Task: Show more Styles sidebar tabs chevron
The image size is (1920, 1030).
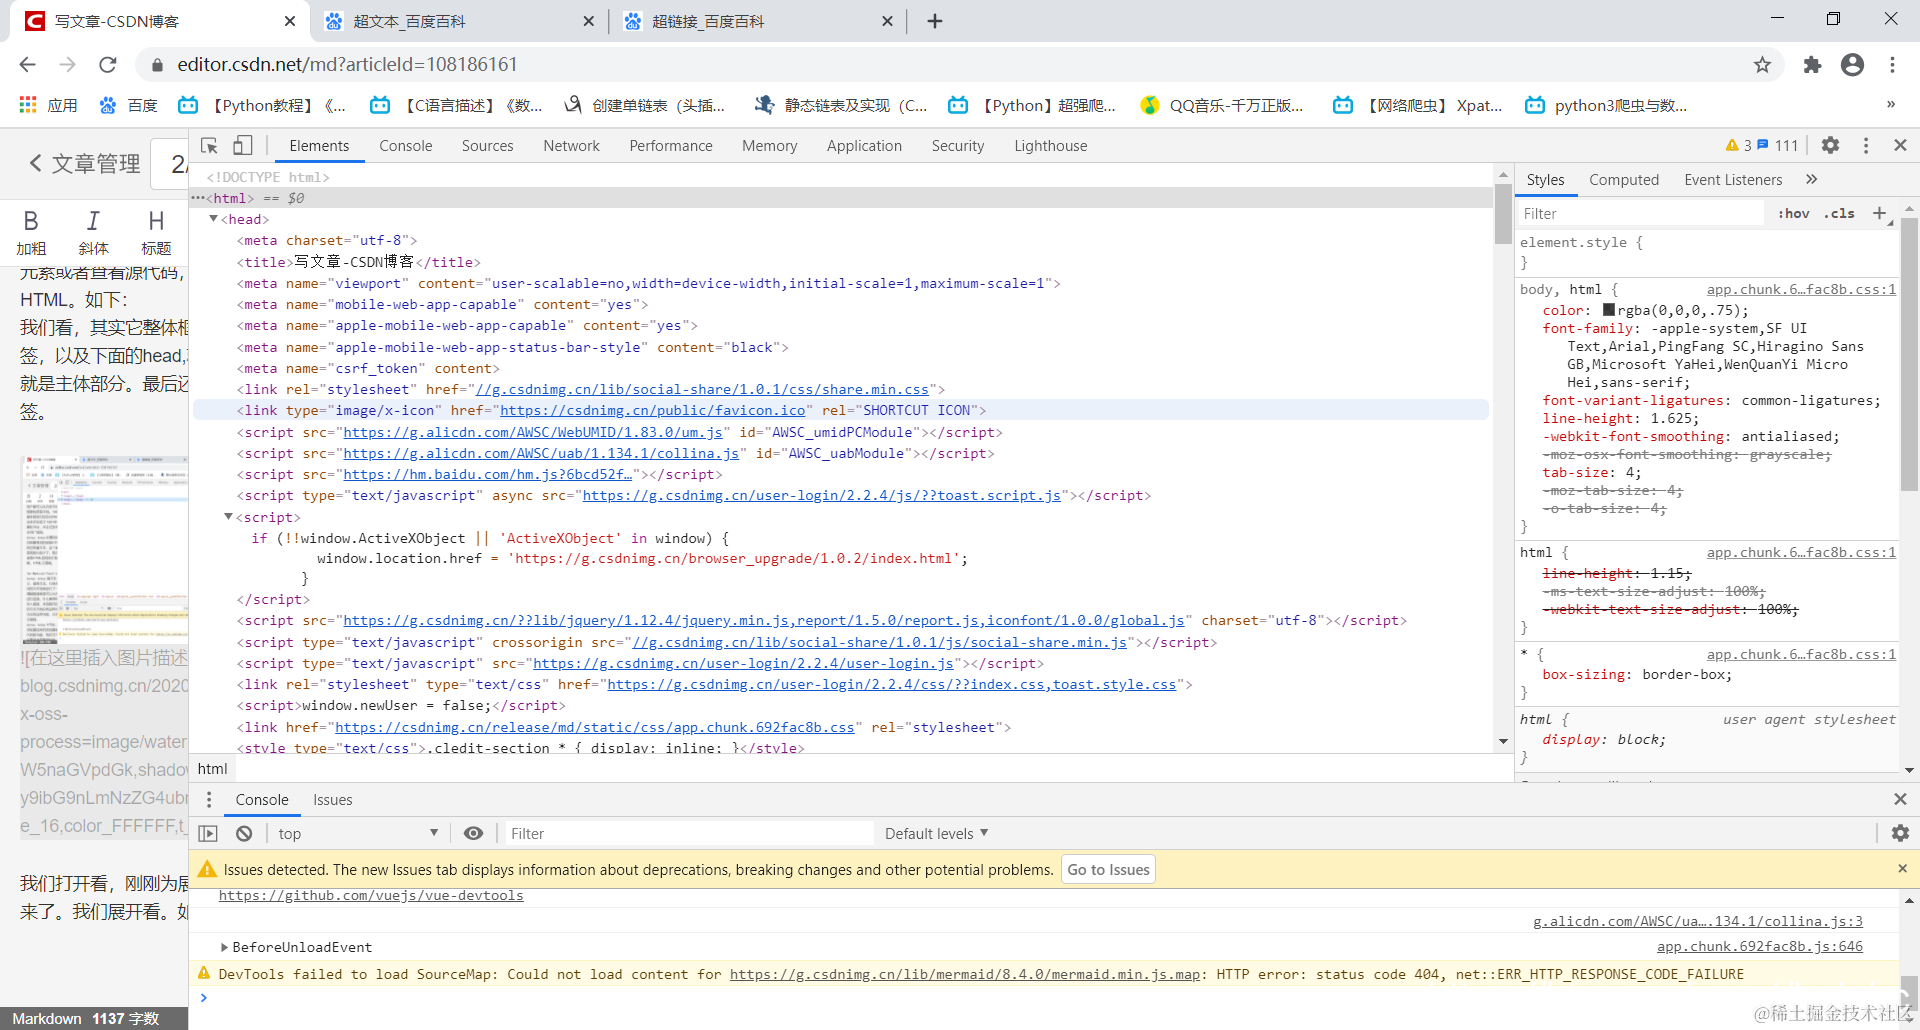Action: coord(1811,179)
